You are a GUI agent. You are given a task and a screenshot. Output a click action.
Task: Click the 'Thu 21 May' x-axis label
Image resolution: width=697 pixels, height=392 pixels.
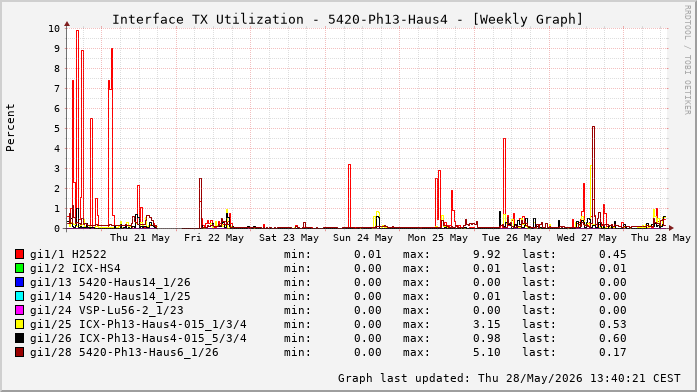[x=140, y=238]
